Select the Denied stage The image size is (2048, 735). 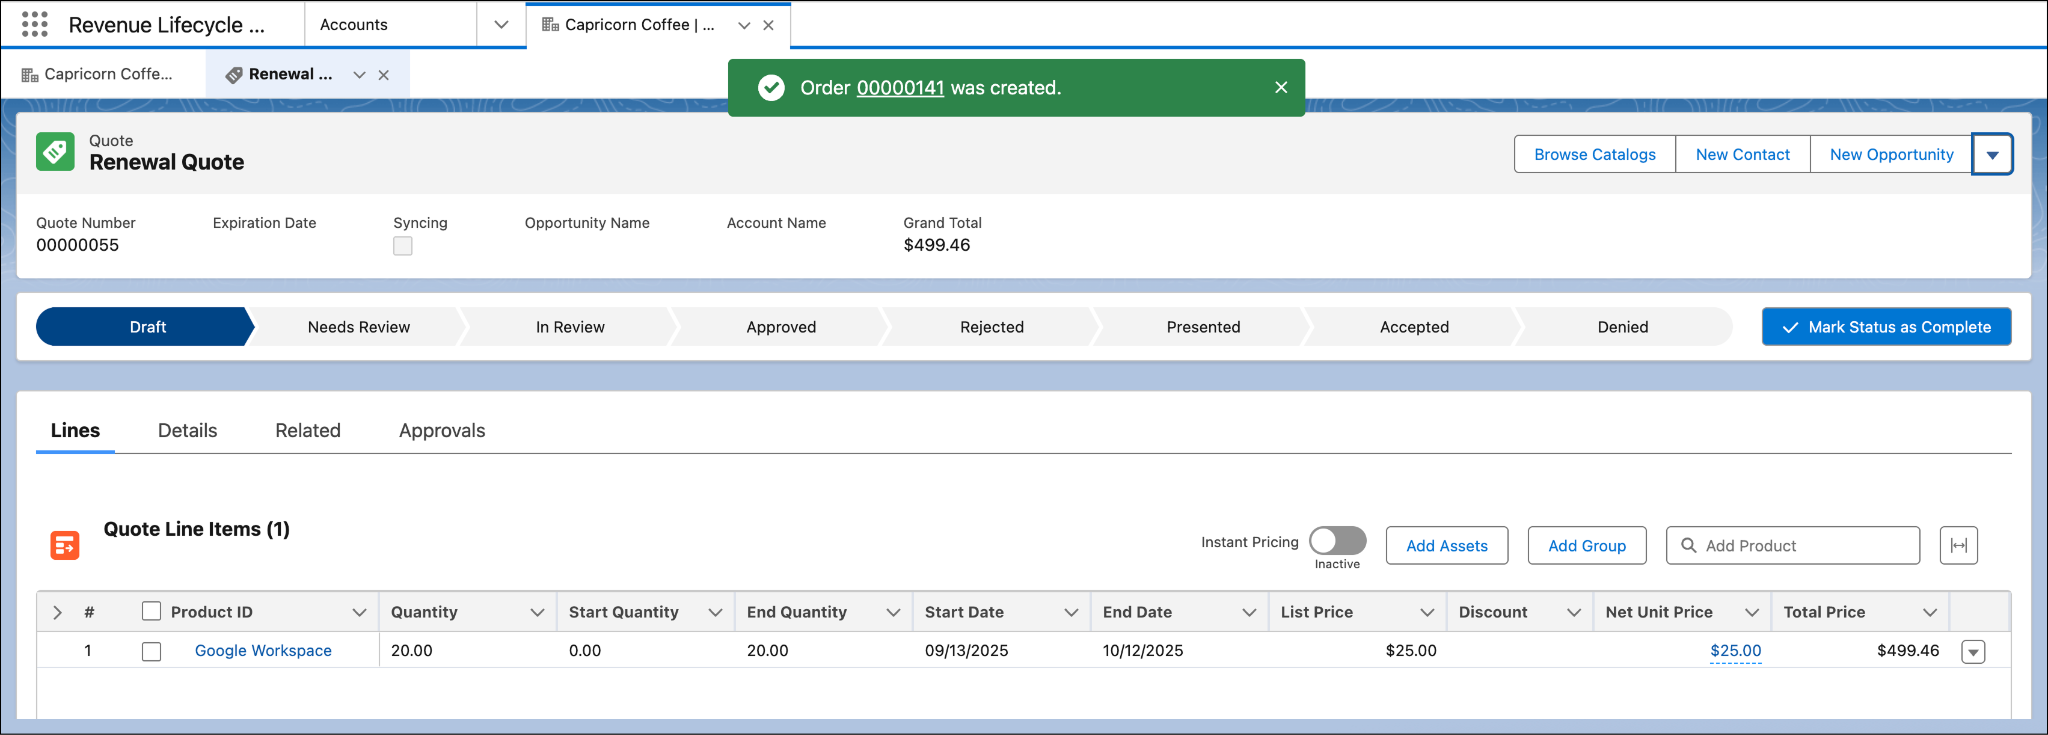1623,327
